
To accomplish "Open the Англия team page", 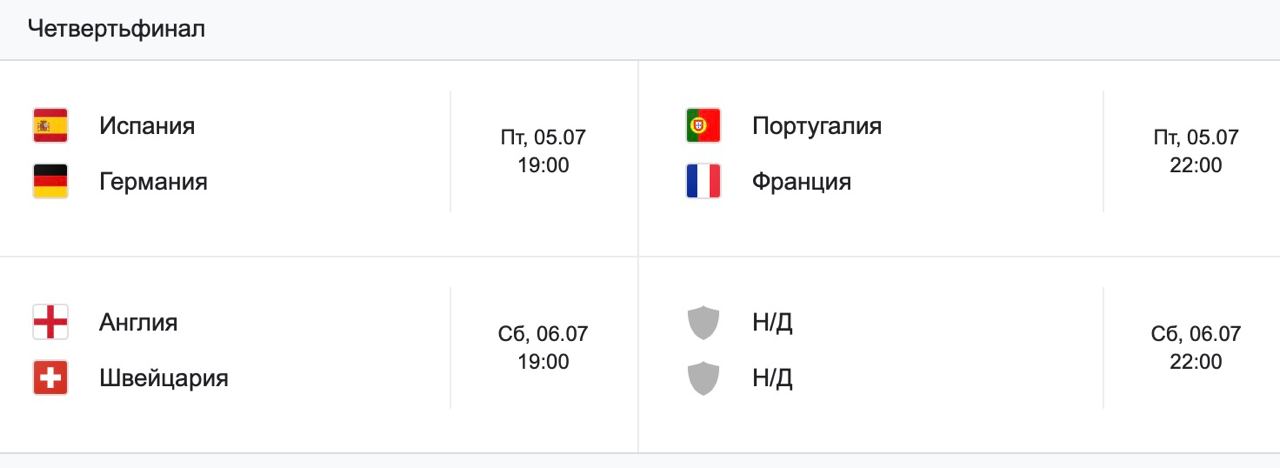I will coord(138,322).
